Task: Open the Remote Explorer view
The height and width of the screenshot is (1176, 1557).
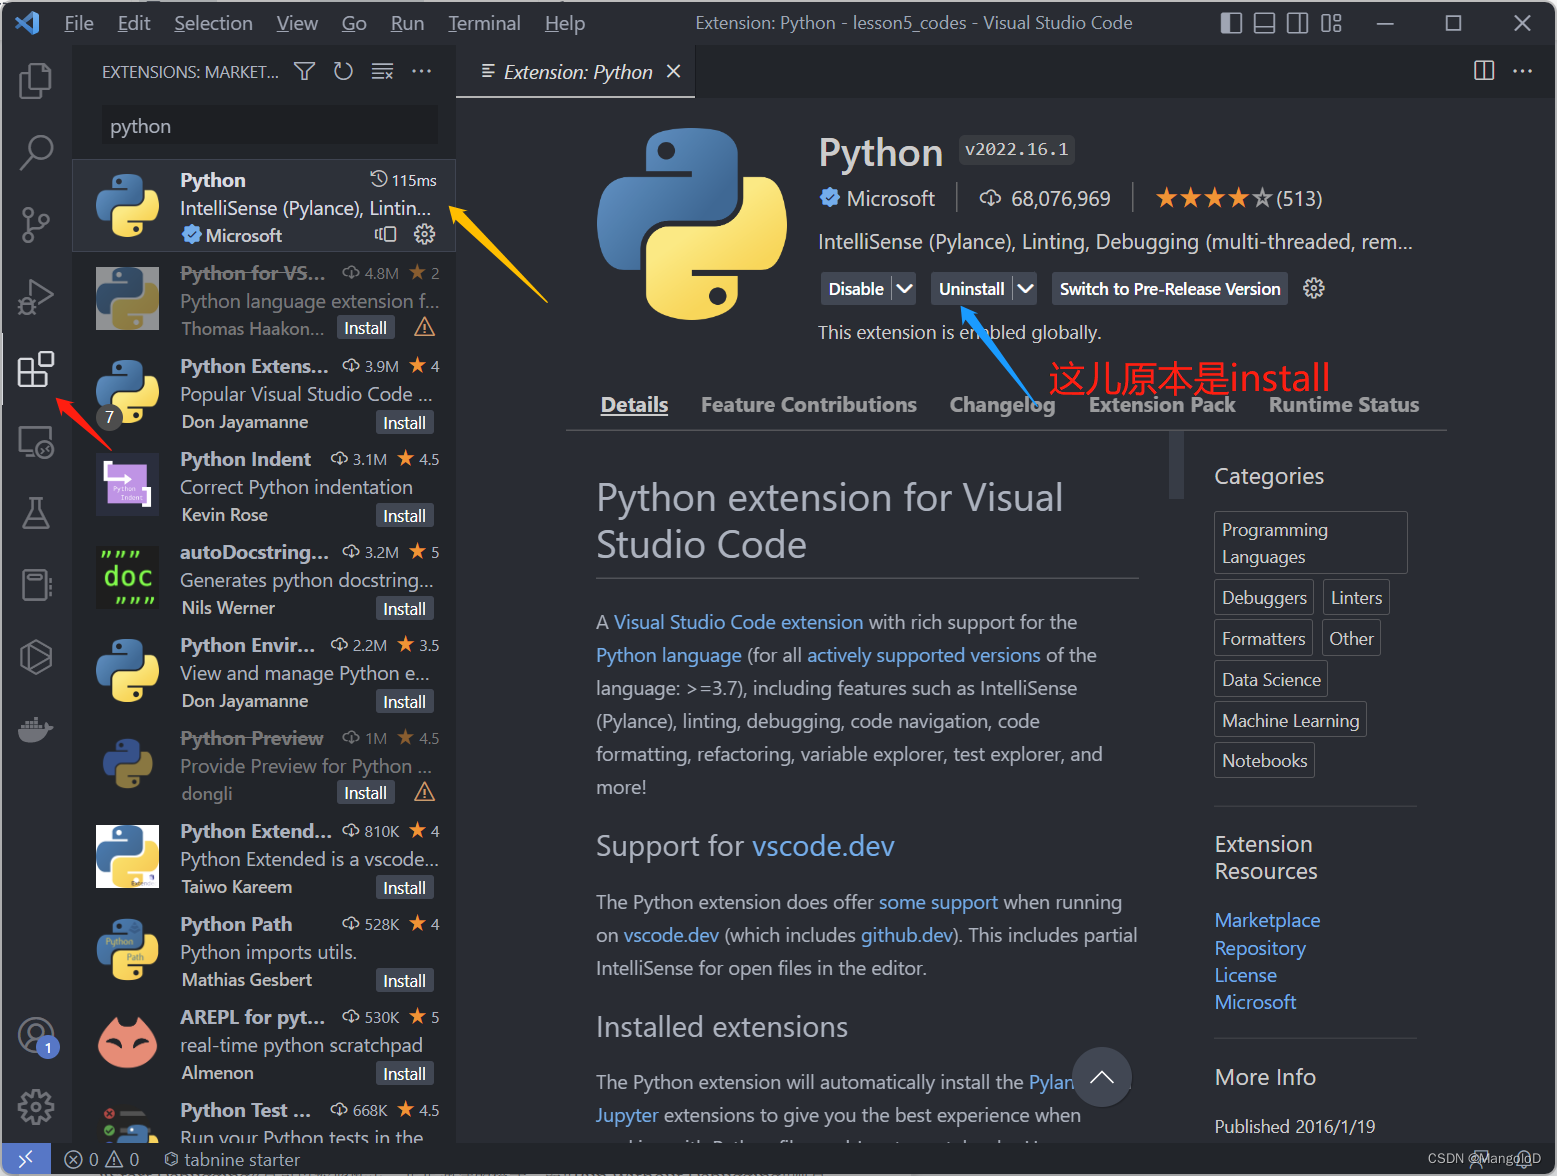Action: (x=36, y=441)
